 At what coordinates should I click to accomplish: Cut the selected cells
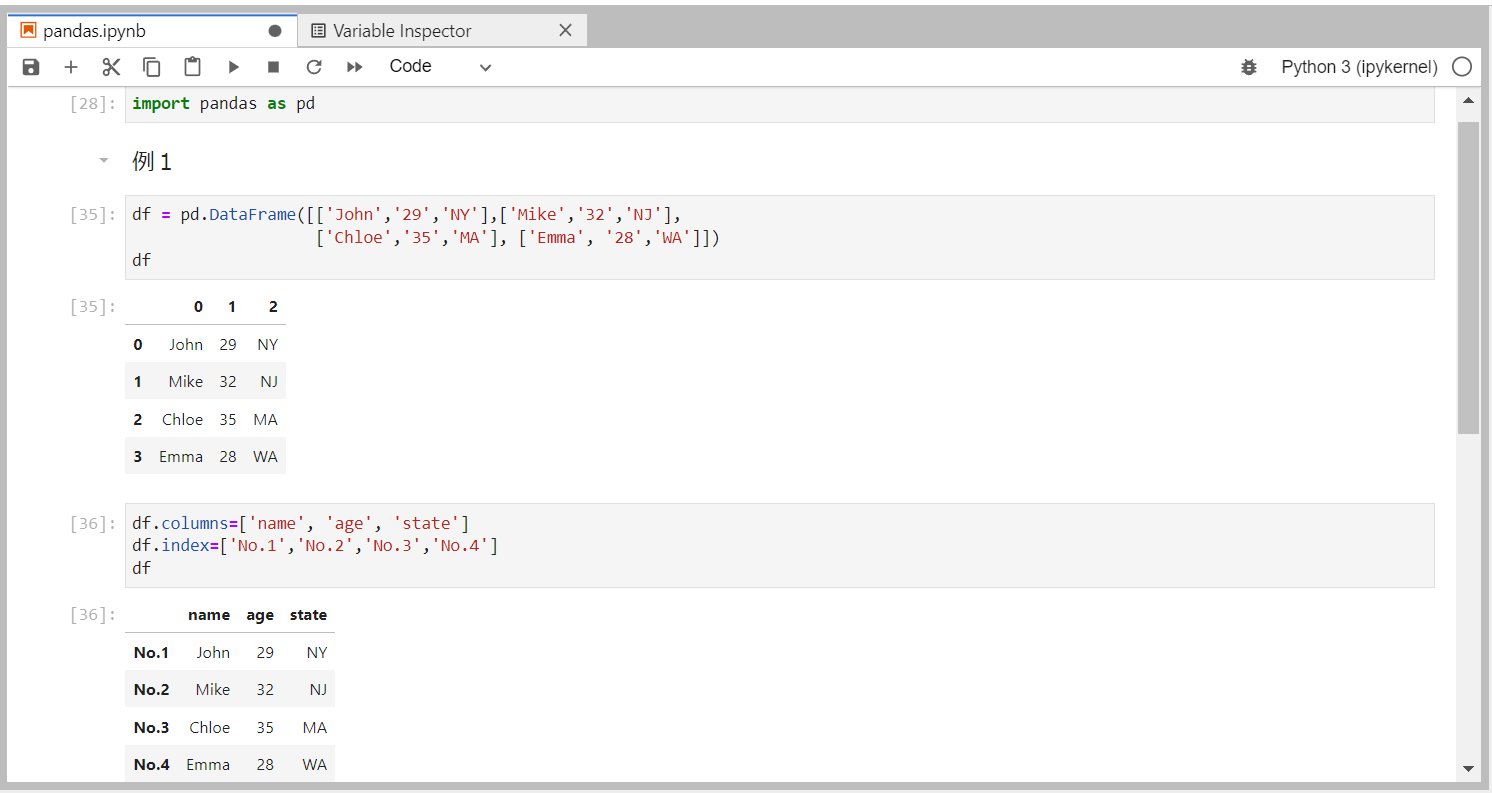111,67
